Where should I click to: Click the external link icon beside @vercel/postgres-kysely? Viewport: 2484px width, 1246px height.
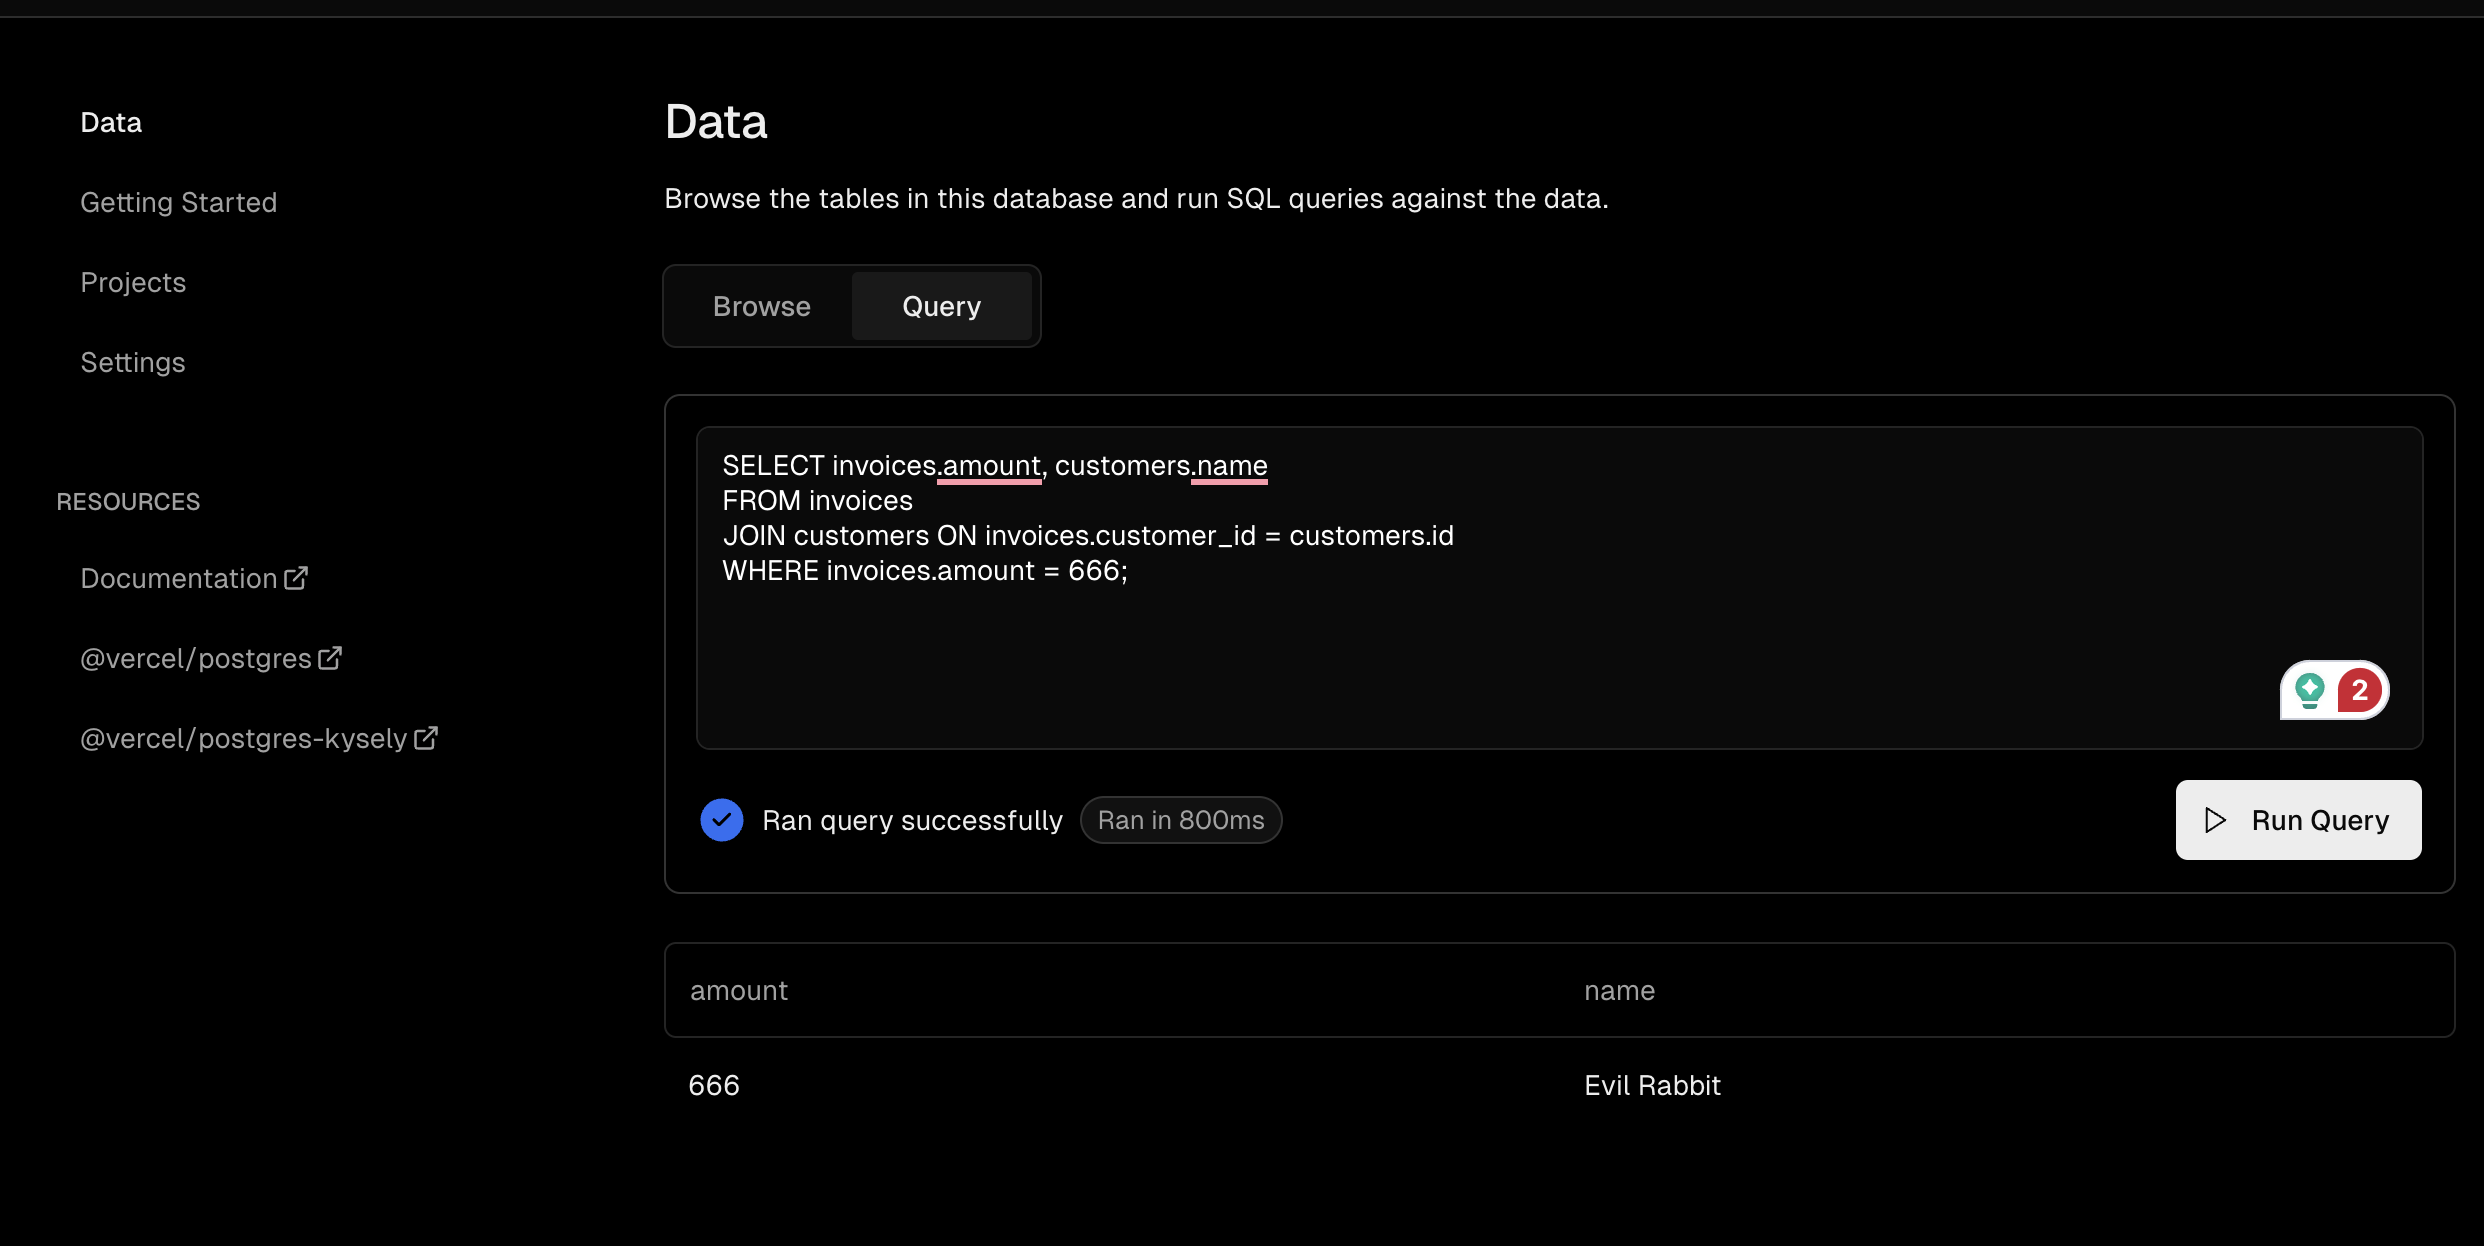[x=426, y=738]
